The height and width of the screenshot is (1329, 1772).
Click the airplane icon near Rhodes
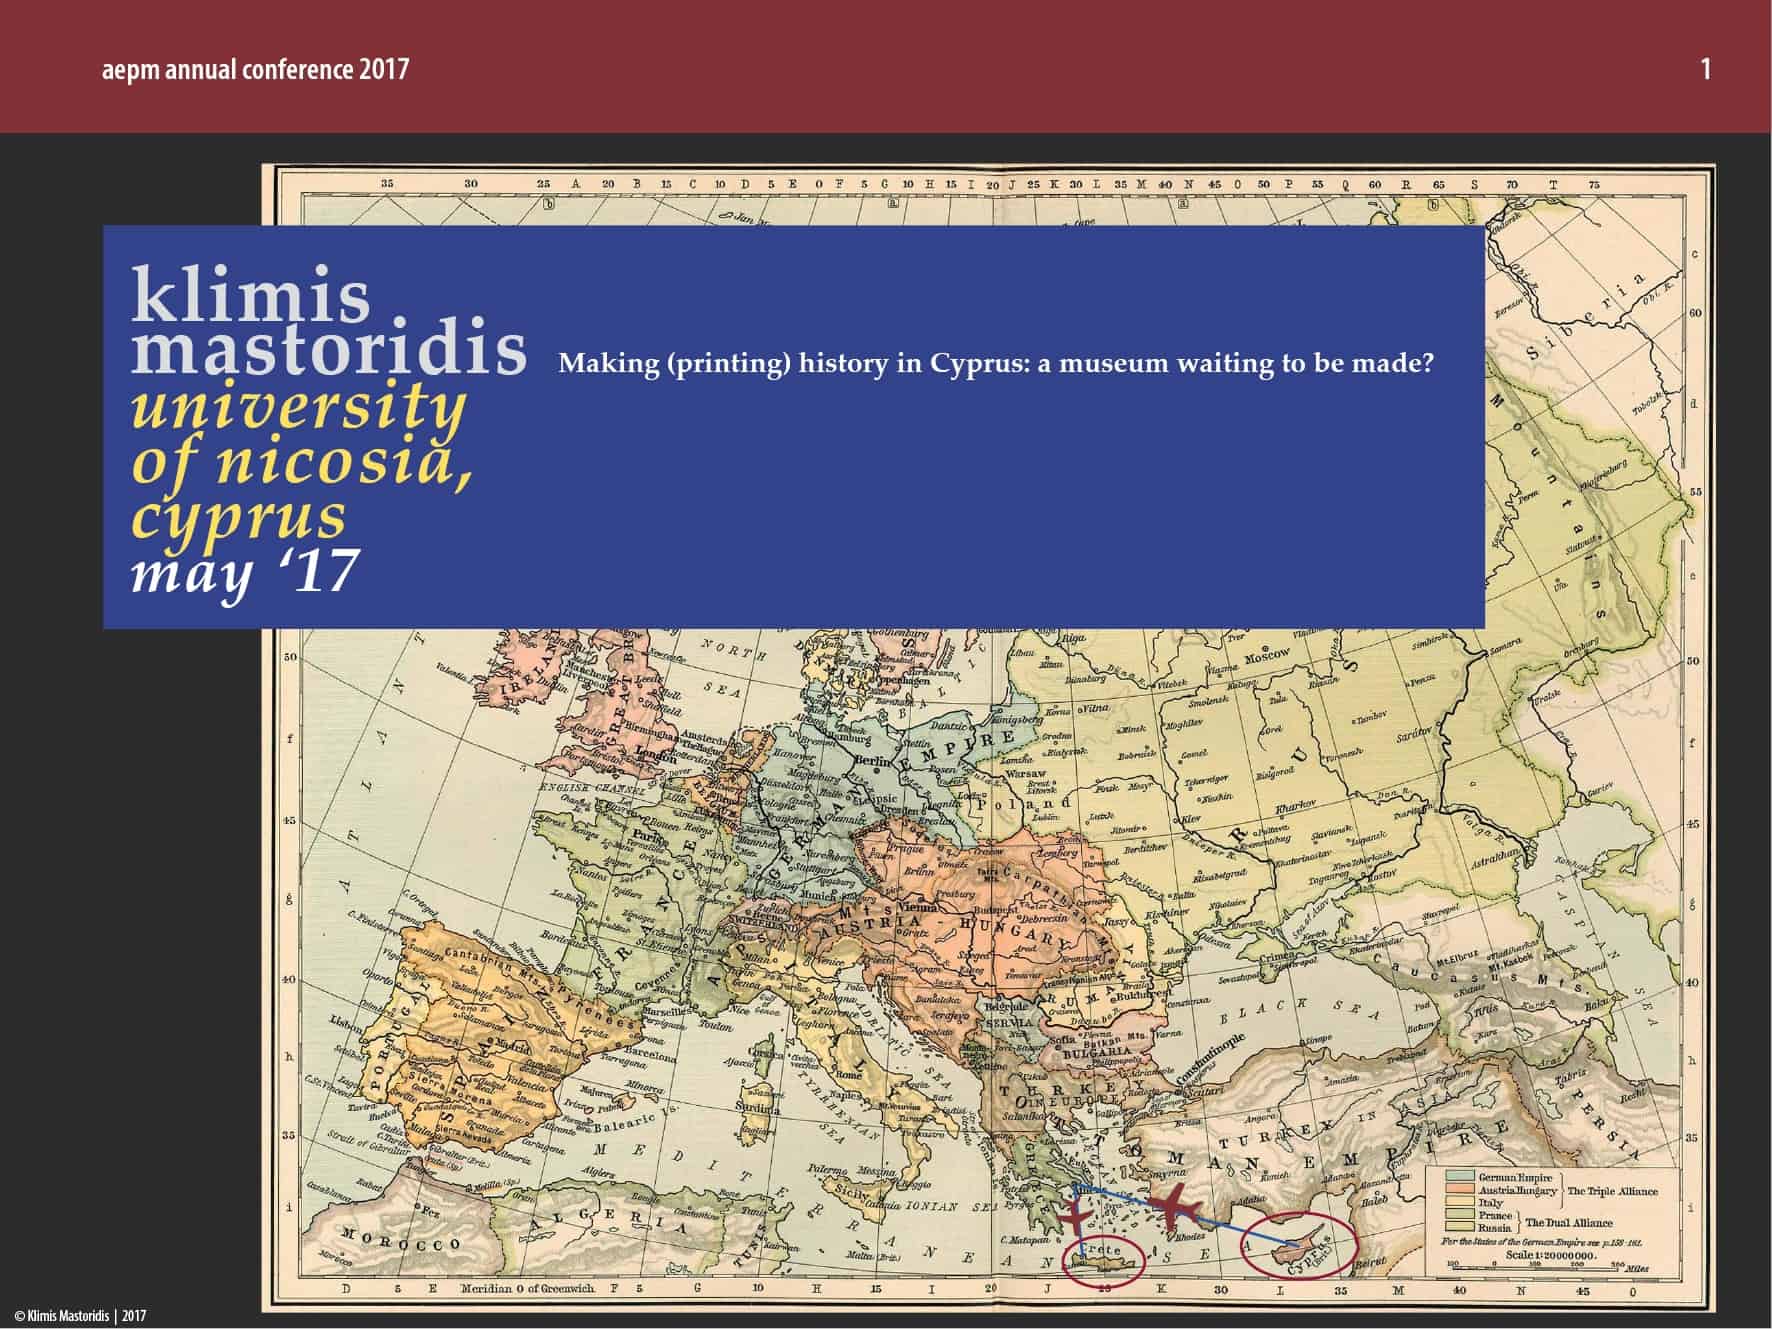(1175, 1206)
